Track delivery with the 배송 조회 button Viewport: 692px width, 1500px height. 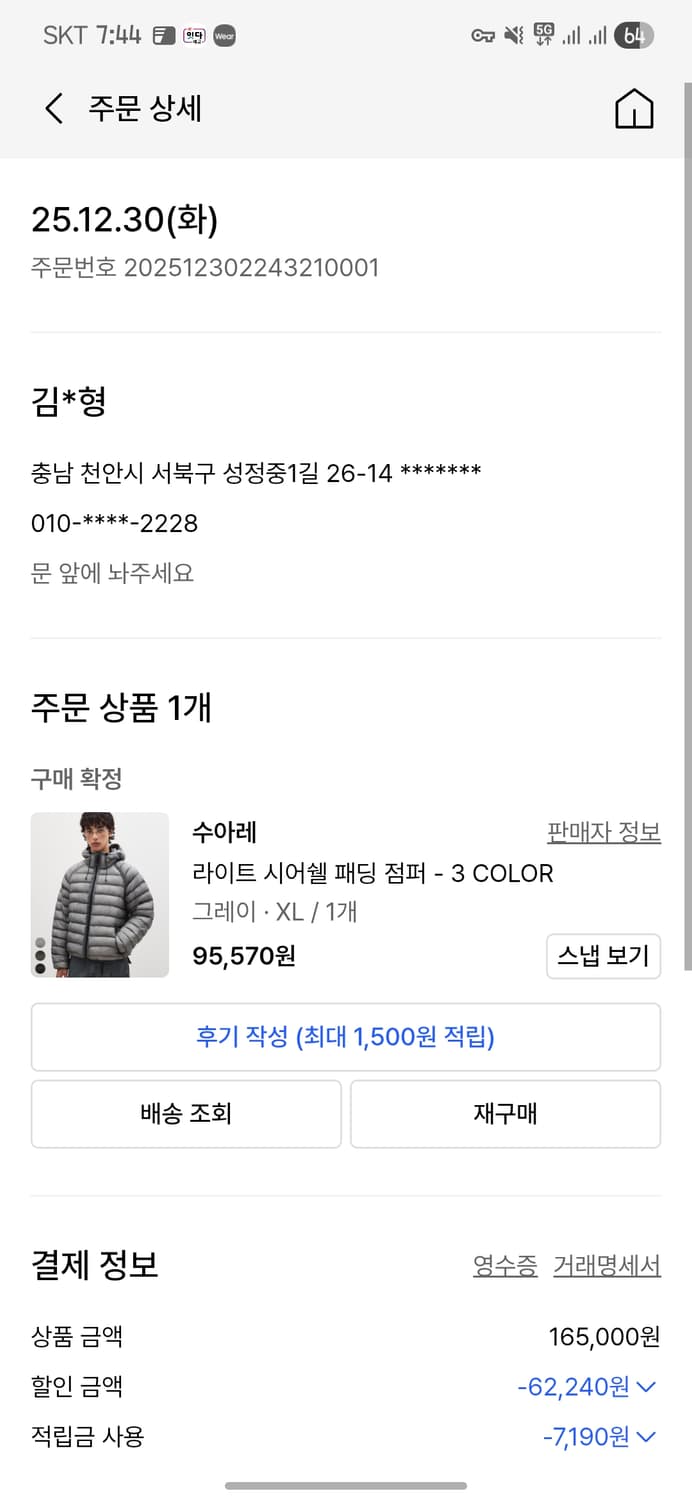tap(186, 1114)
